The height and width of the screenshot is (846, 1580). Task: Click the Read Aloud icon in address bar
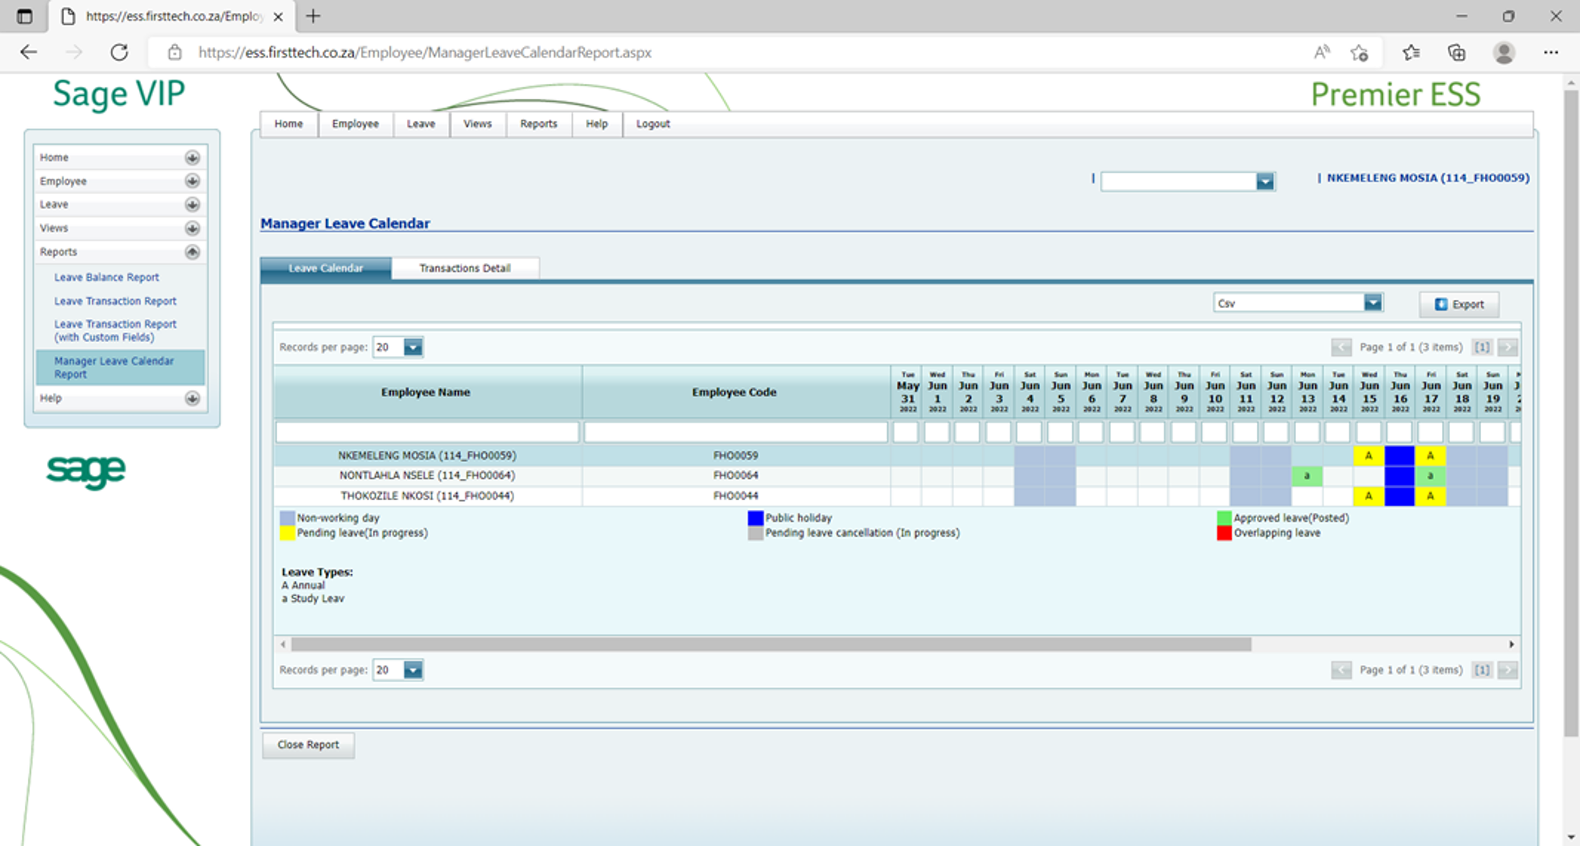pyautogui.click(x=1321, y=53)
